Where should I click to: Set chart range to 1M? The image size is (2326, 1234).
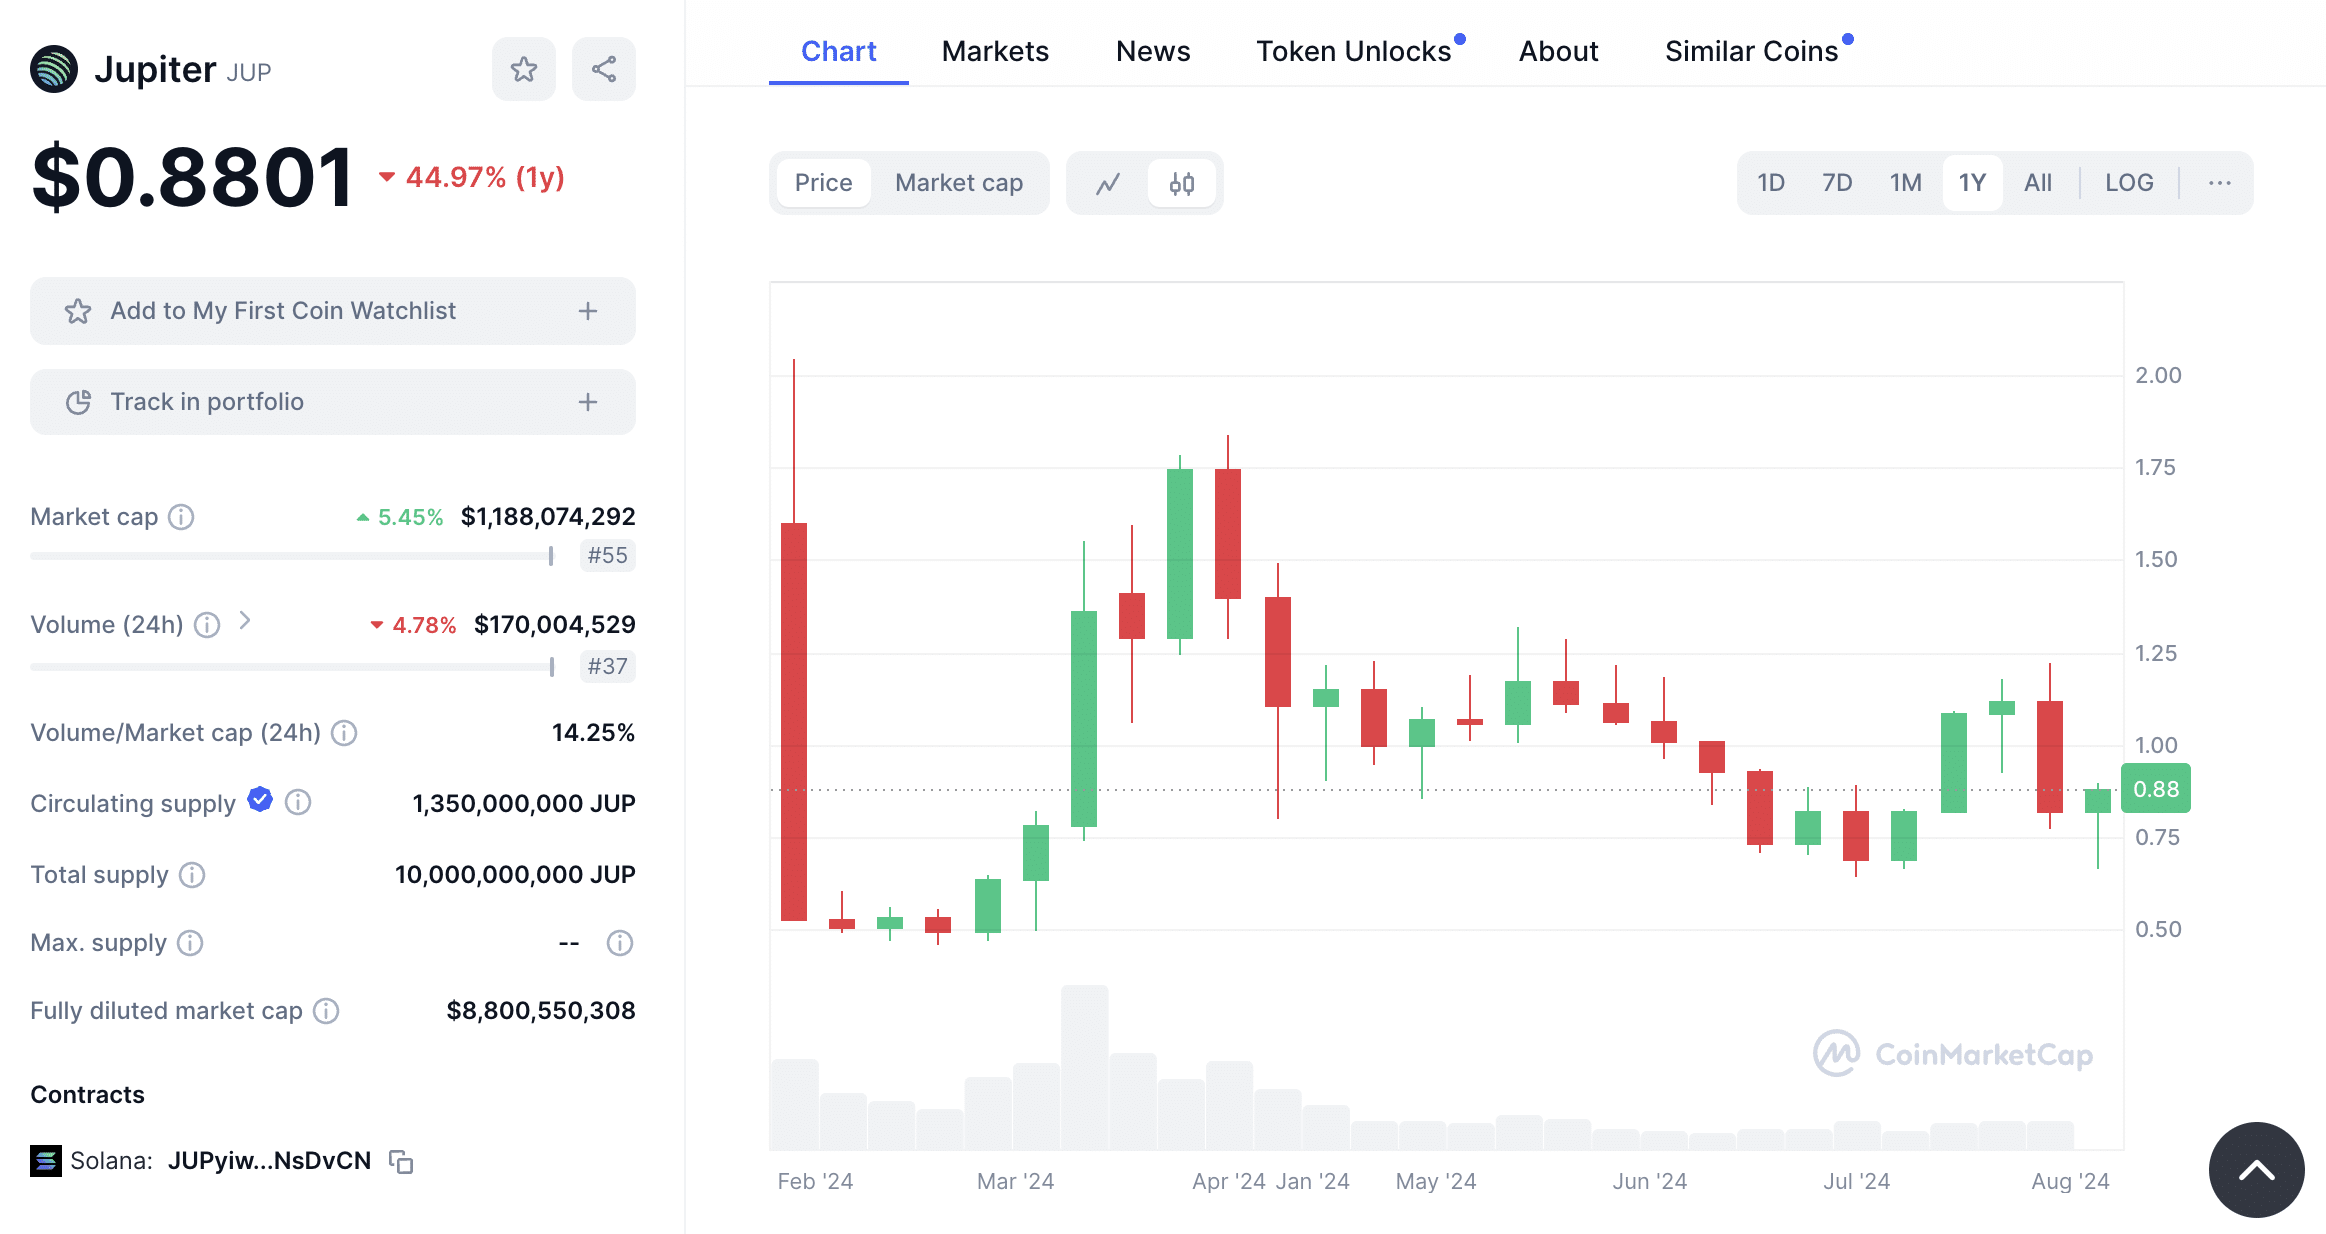(1906, 183)
